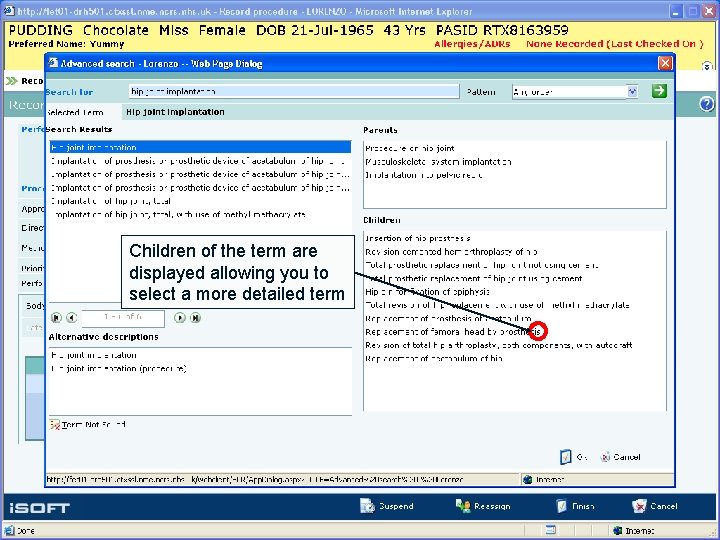Select child Total prosthetic replacement using cement
Viewport: 720px width, 540px height.
(x=473, y=278)
